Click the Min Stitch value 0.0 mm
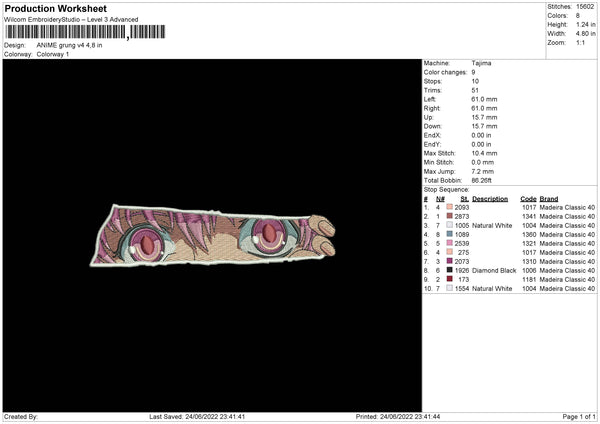The image size is (600, 424). coord(483,162)
